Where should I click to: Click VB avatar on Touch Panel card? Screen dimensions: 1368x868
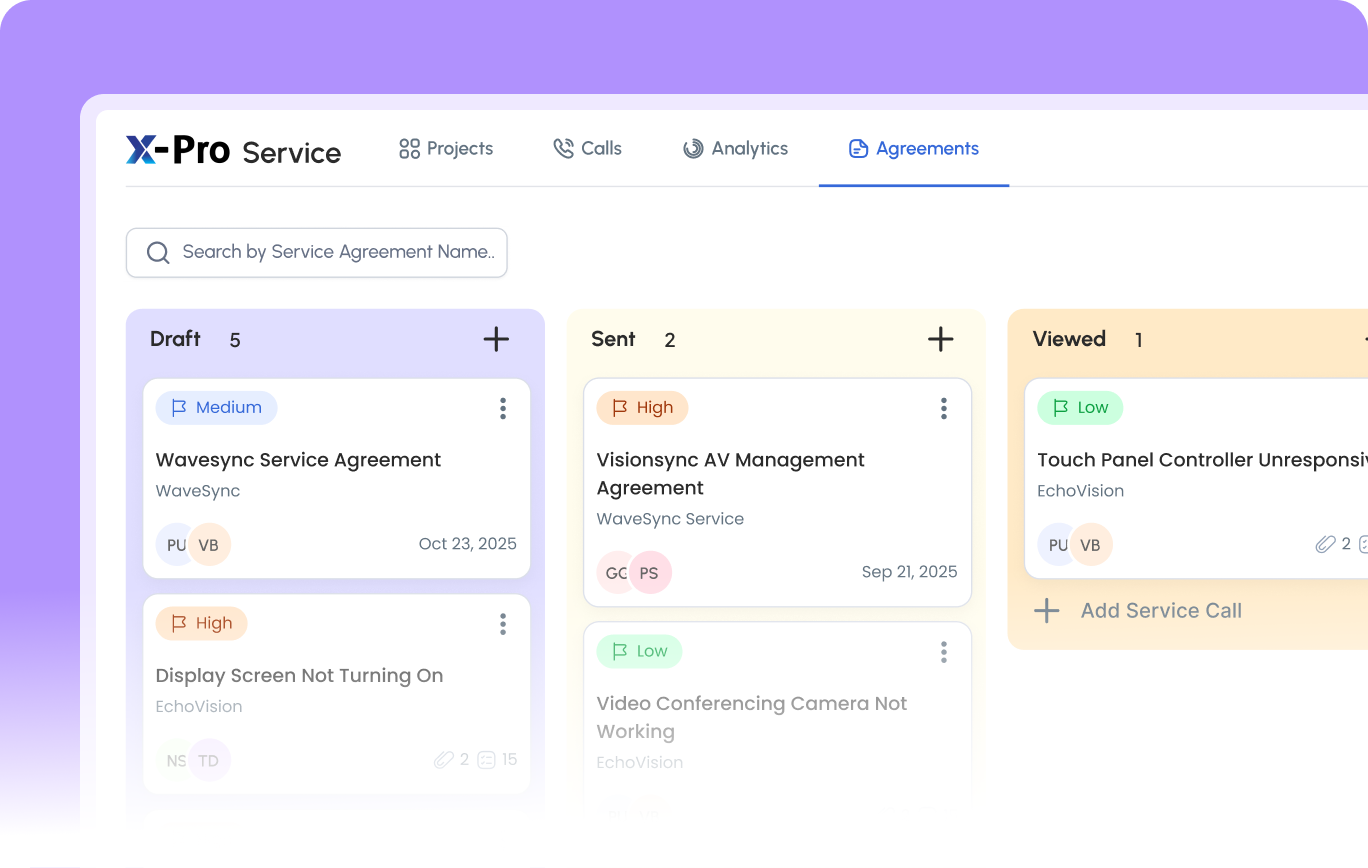click(x=1092, y=545)
